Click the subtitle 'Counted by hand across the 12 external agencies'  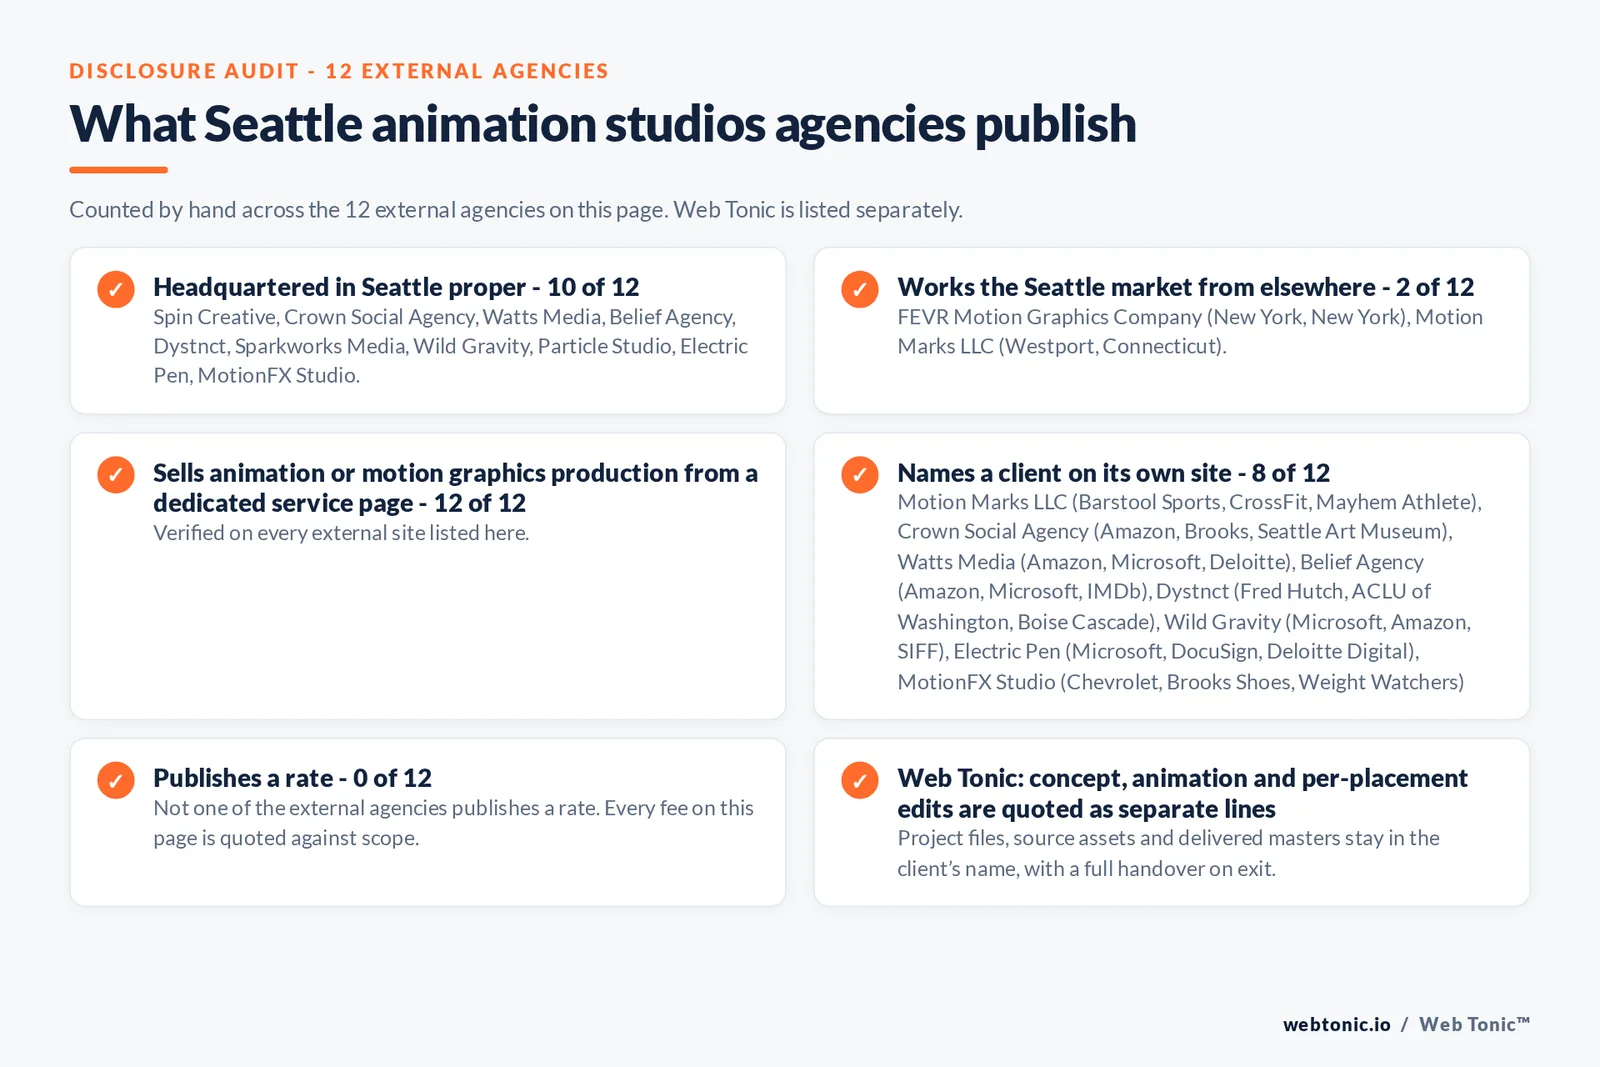click(x=516, y=210)
